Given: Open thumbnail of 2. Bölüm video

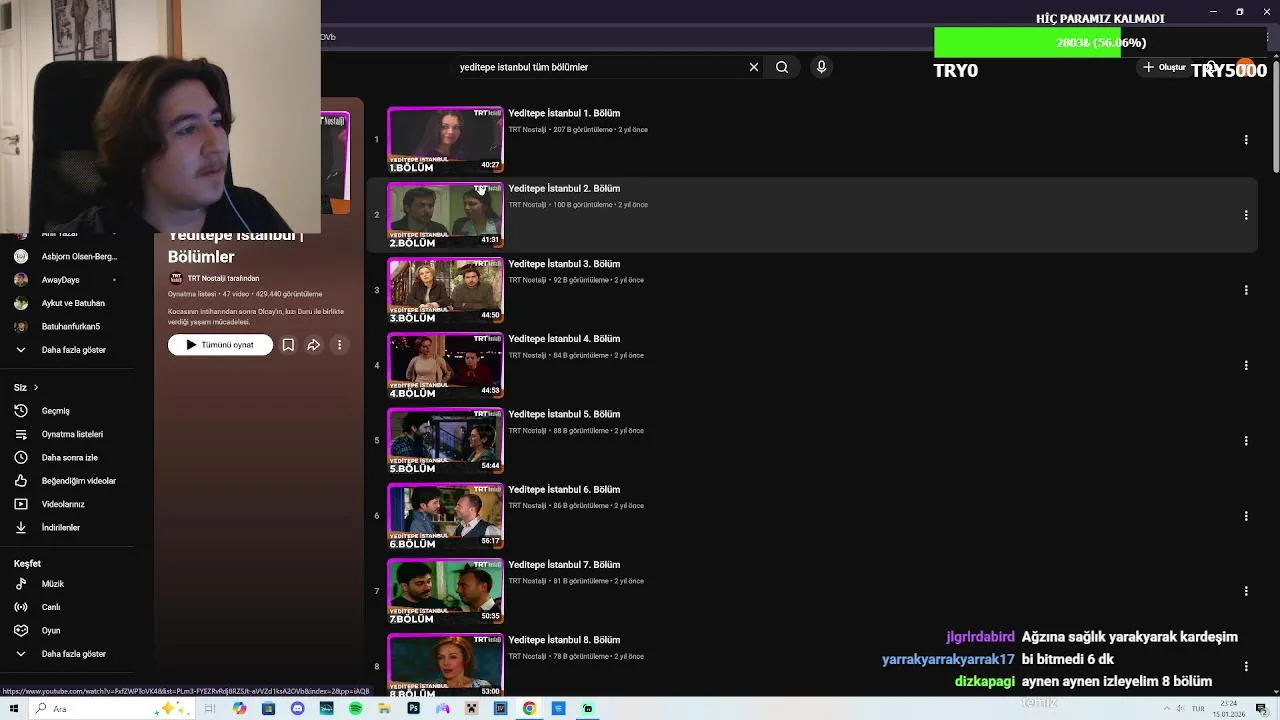Looking at the screenshot, I should point(446,215).
